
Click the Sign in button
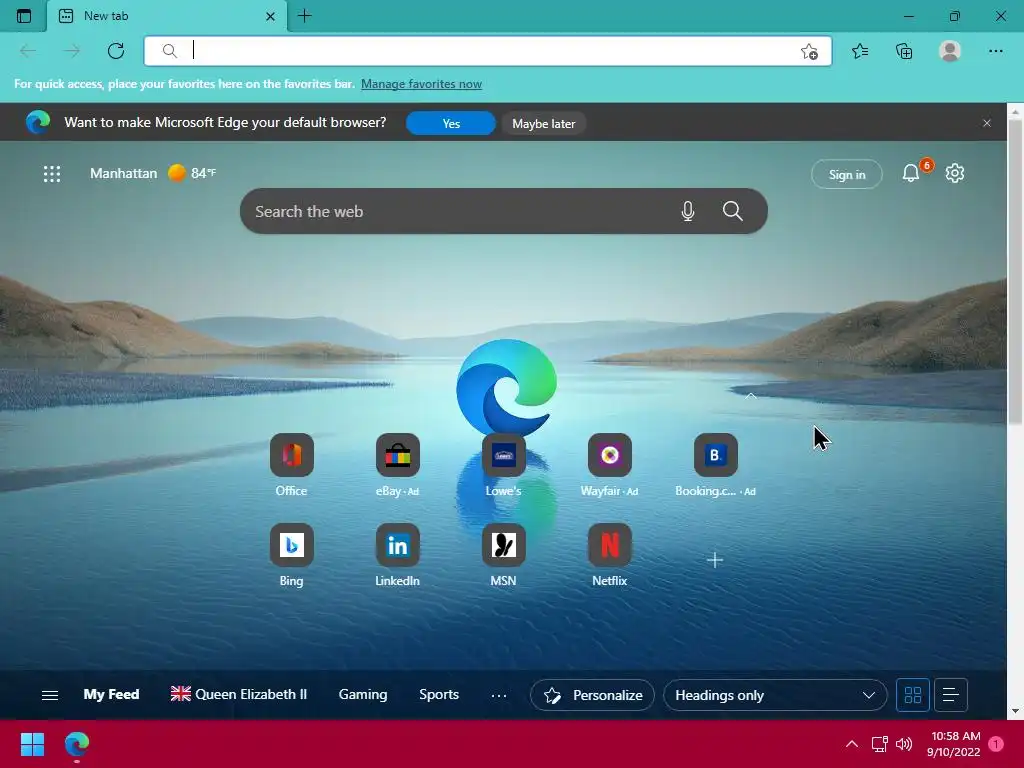click(846, 174)
